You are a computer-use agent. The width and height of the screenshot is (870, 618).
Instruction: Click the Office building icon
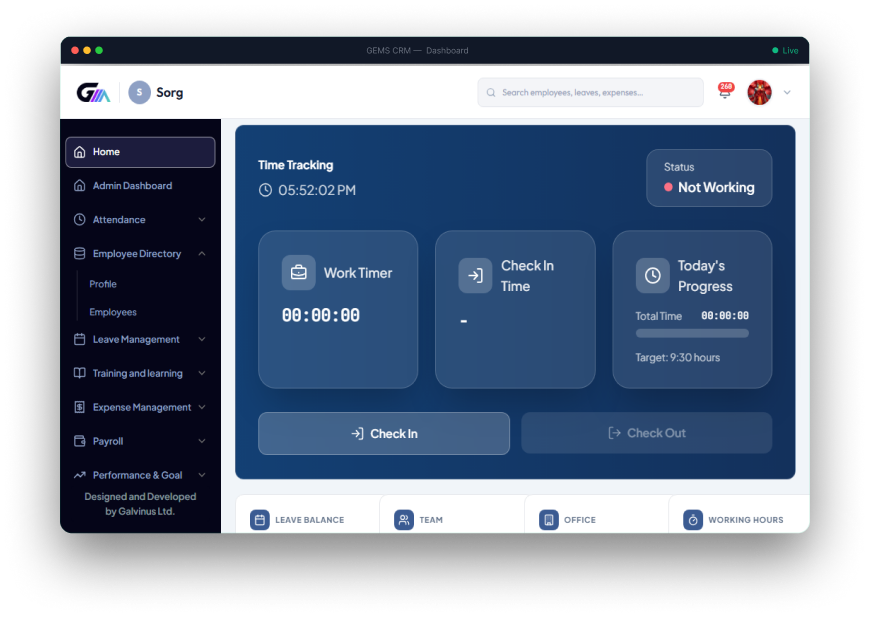click(549, 520)
